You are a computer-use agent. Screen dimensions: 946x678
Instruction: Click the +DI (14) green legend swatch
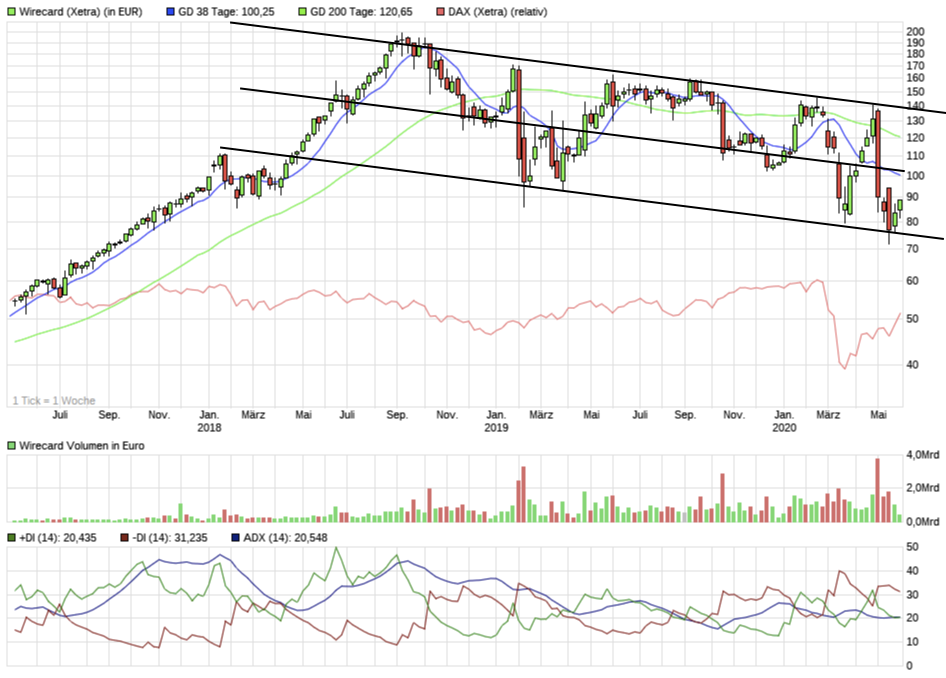pos(11,537)
